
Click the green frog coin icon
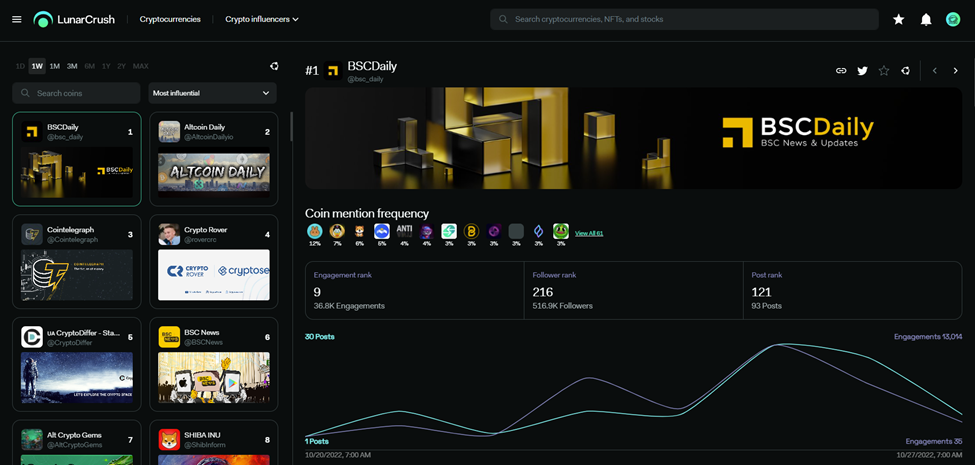point(561,231)
